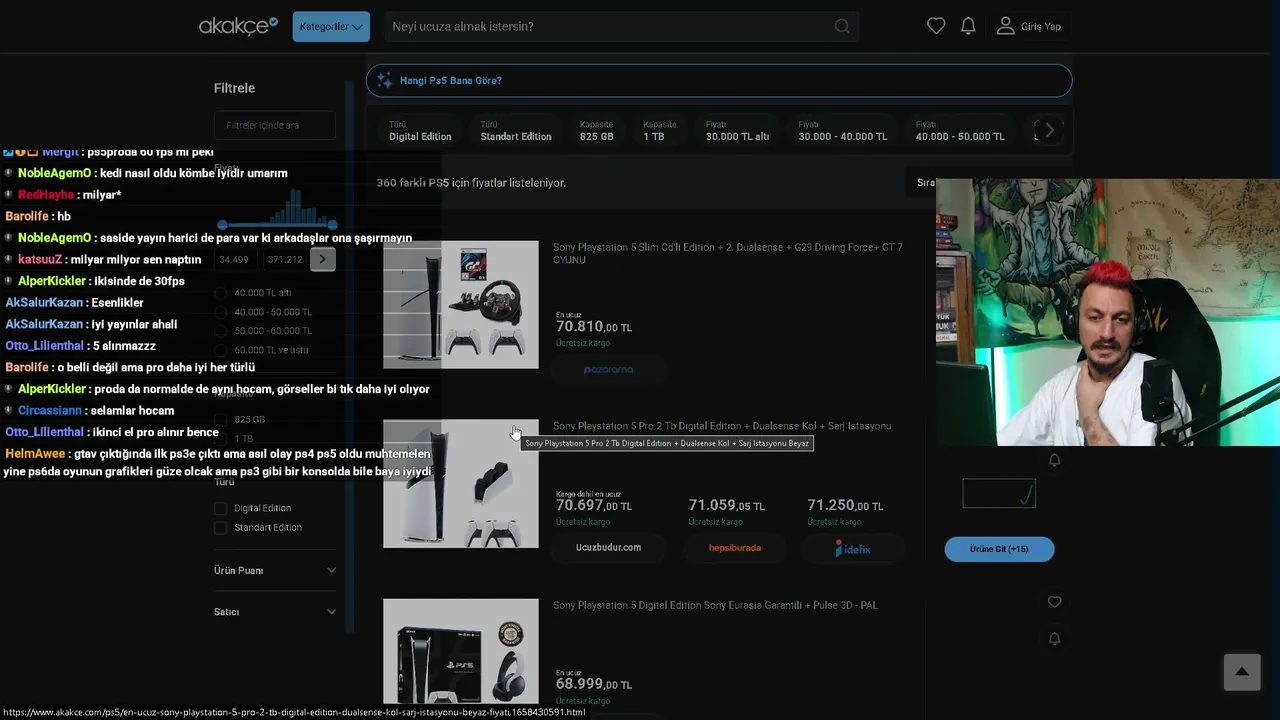Click the 71.250,00 TL price

pos(845,506)
